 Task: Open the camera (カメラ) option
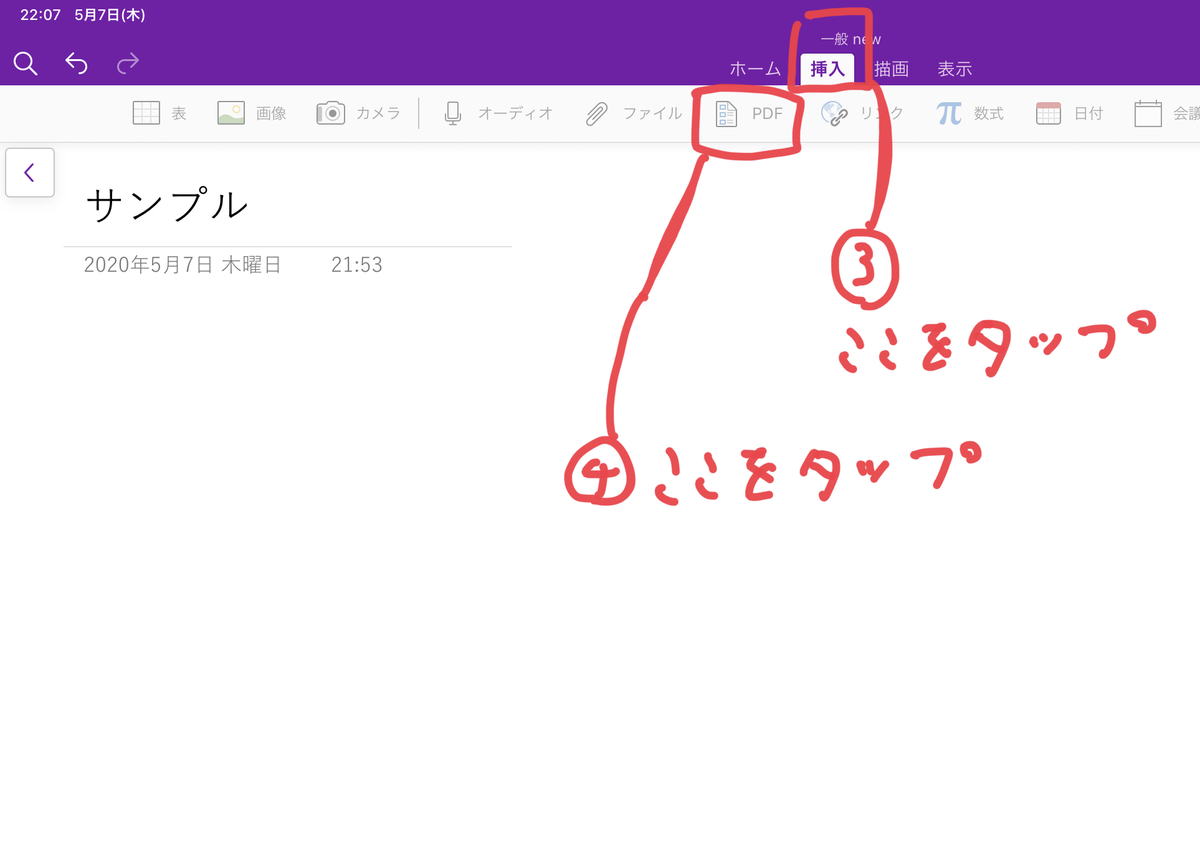[x=358, y=113]
